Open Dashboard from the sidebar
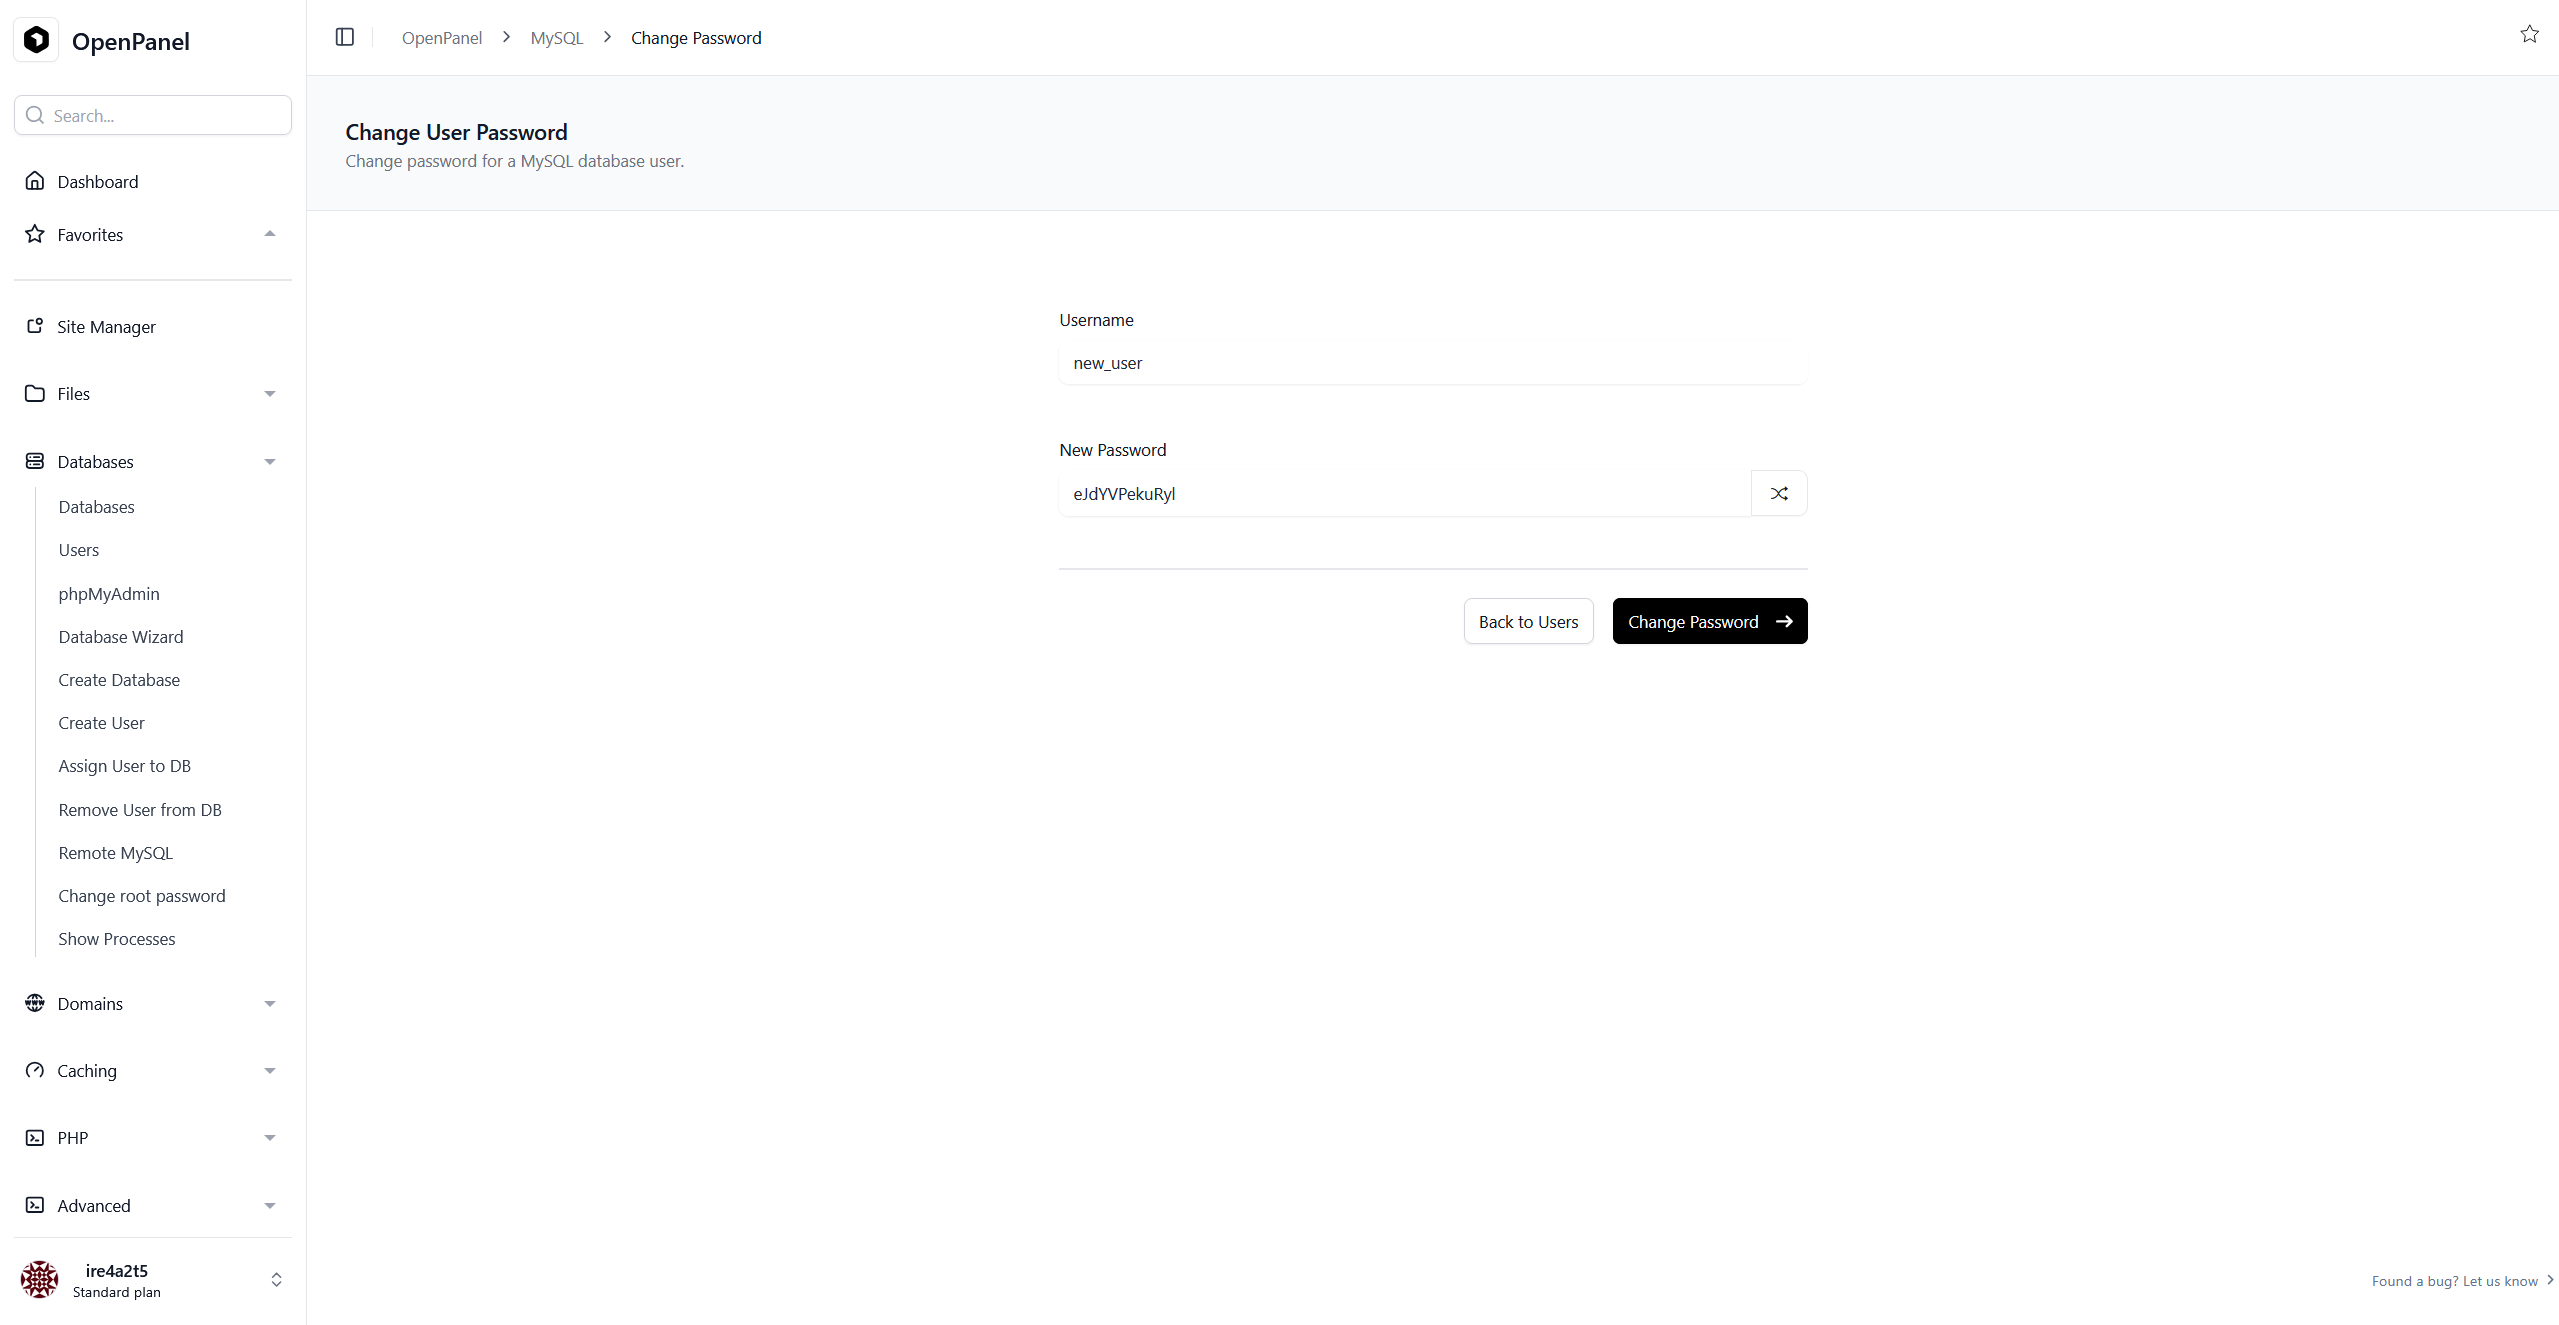Viewport: 2559px width, 1325px height. [x=97, y=181]
